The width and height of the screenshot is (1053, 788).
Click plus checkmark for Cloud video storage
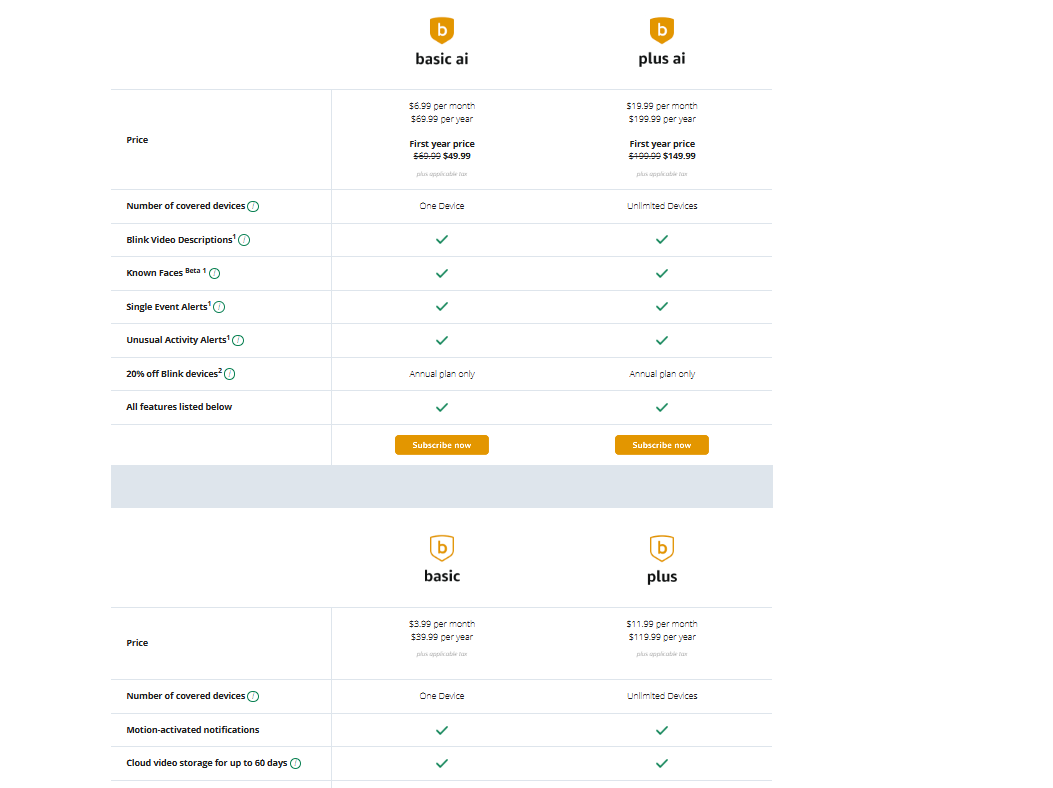(661, 764)
